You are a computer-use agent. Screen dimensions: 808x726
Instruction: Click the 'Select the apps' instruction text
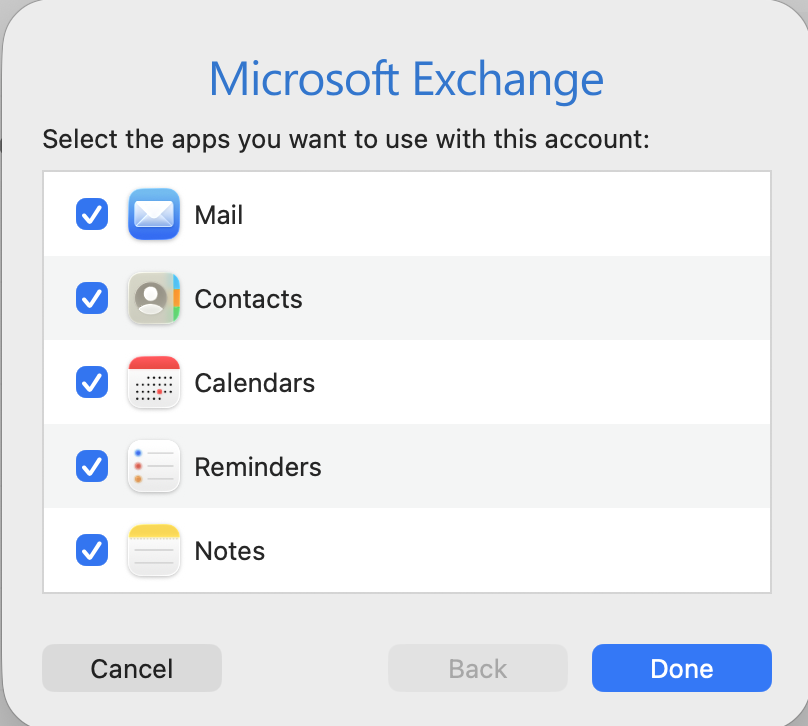[x=346, y=138]
